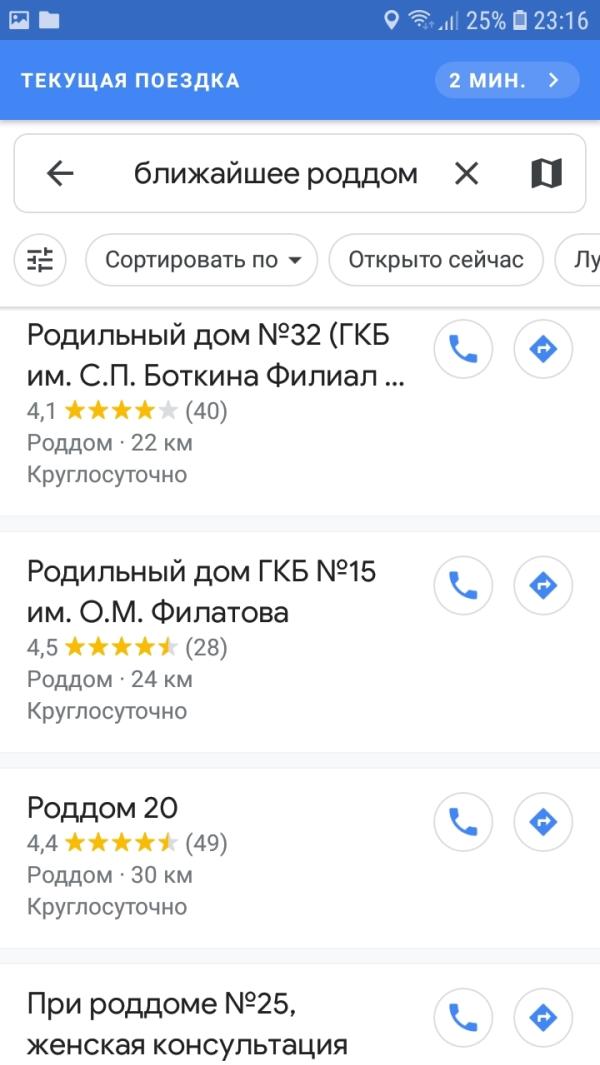This screenshot has width=600, height=1065.
Task: Get directions to Родильный дом №32
Action: tap(541, 349)
